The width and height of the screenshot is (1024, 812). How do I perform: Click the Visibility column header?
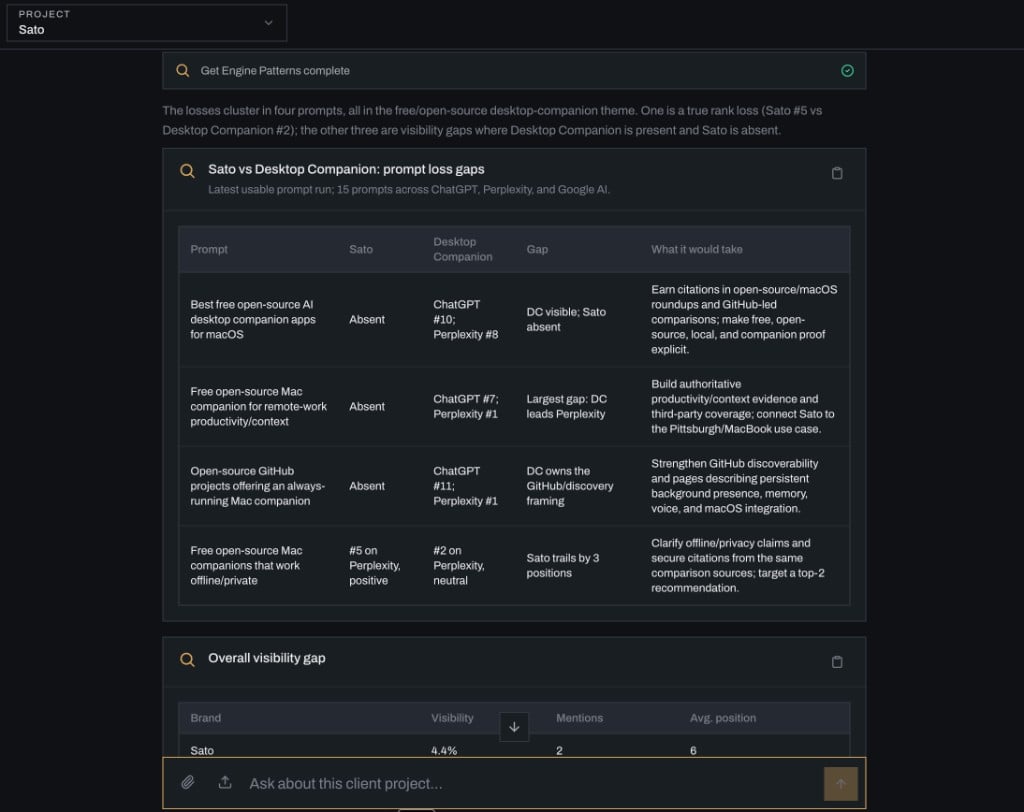coord(452,718)
